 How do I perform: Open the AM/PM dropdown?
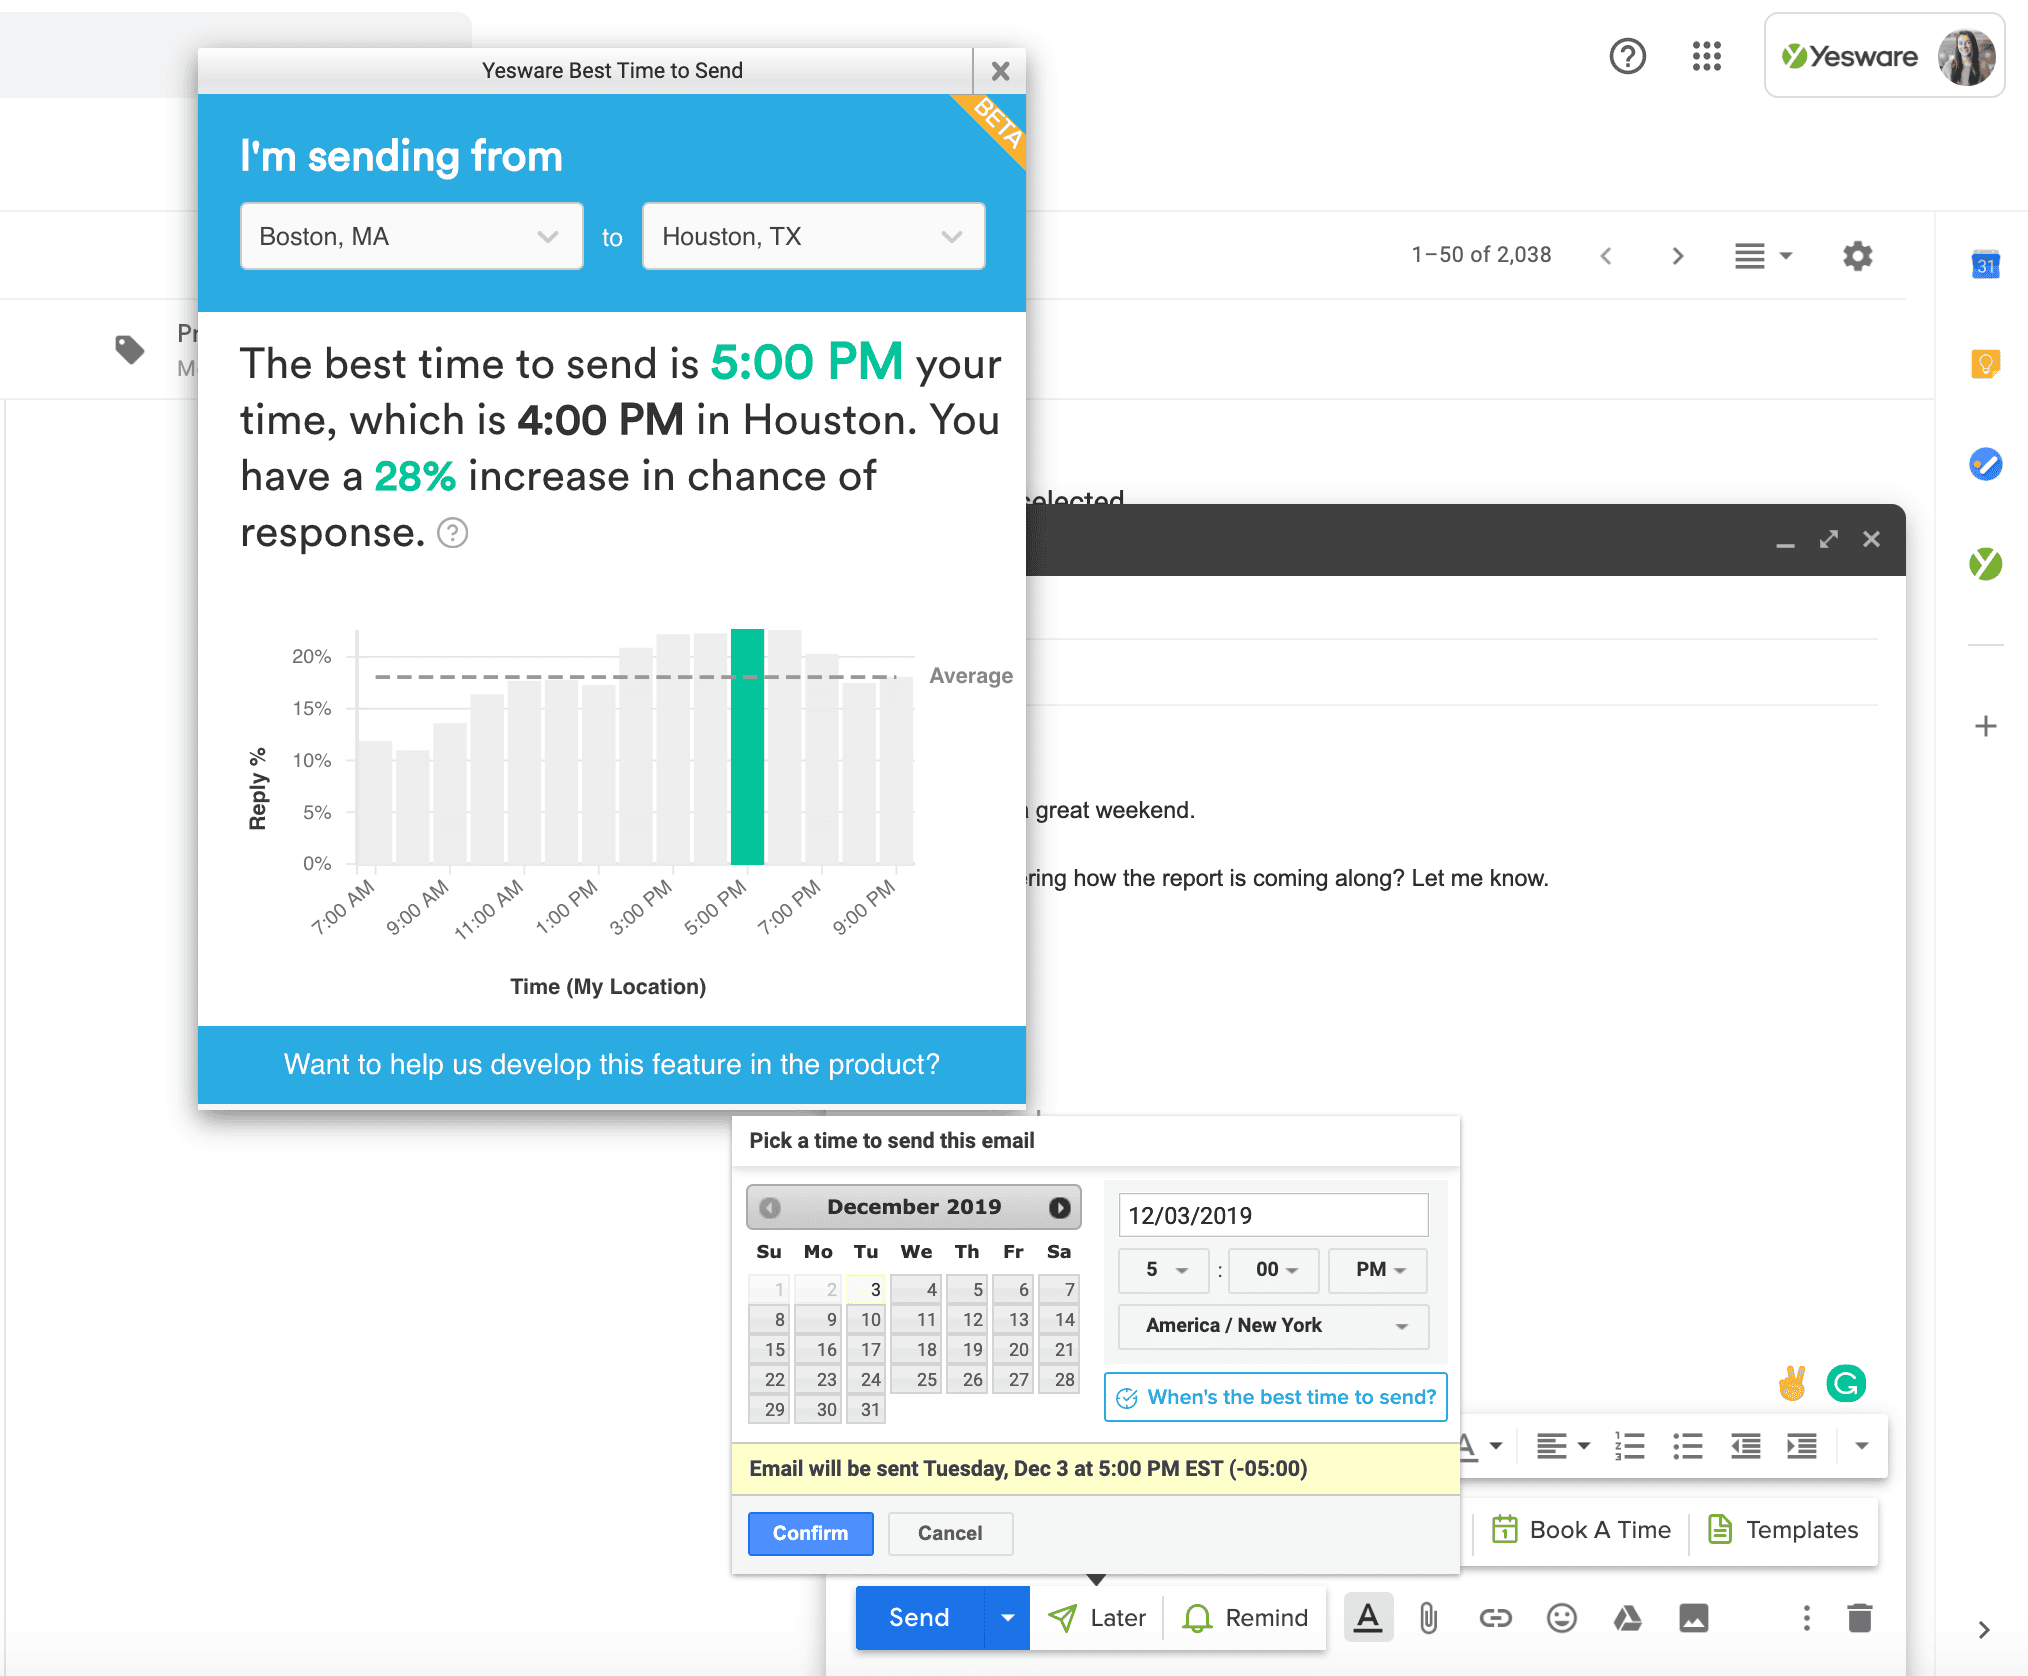coord(1377,1270)
